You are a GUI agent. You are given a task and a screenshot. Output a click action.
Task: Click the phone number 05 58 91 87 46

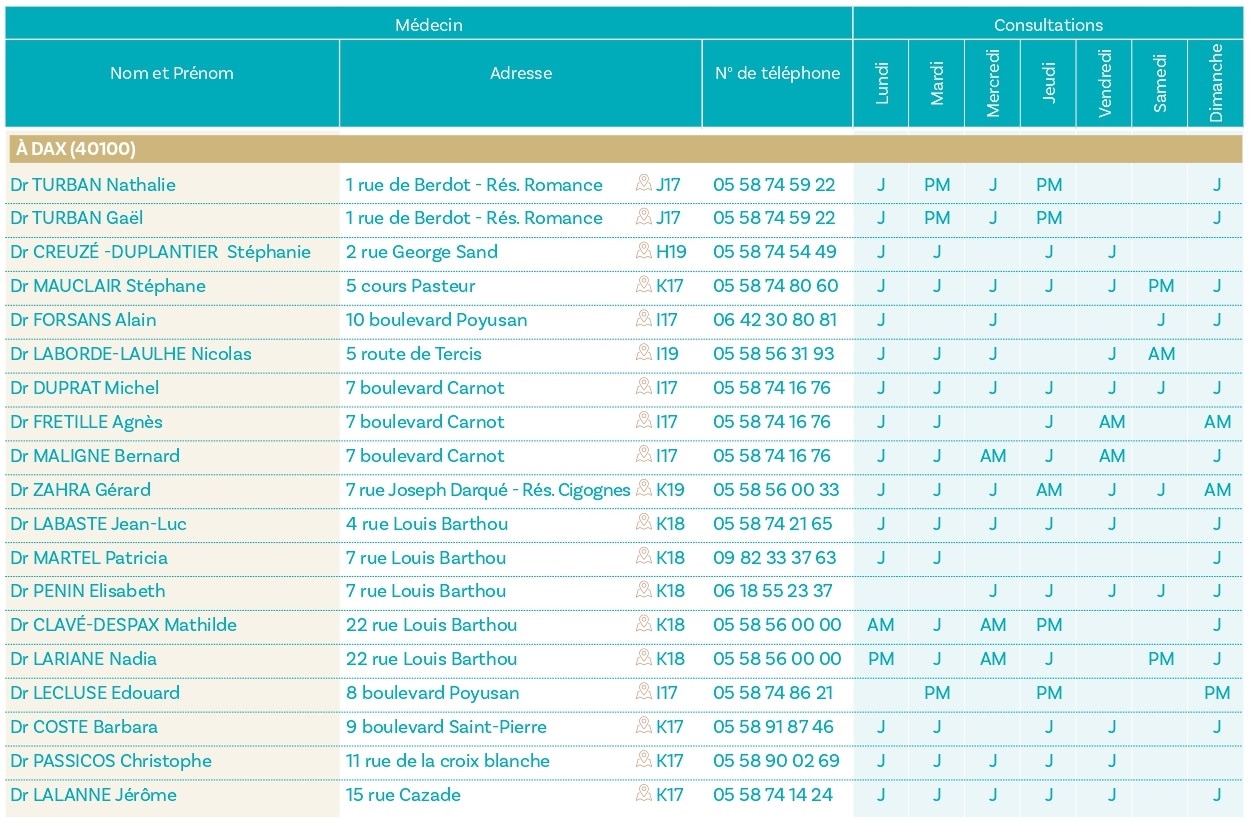click(x=773, y=726)
